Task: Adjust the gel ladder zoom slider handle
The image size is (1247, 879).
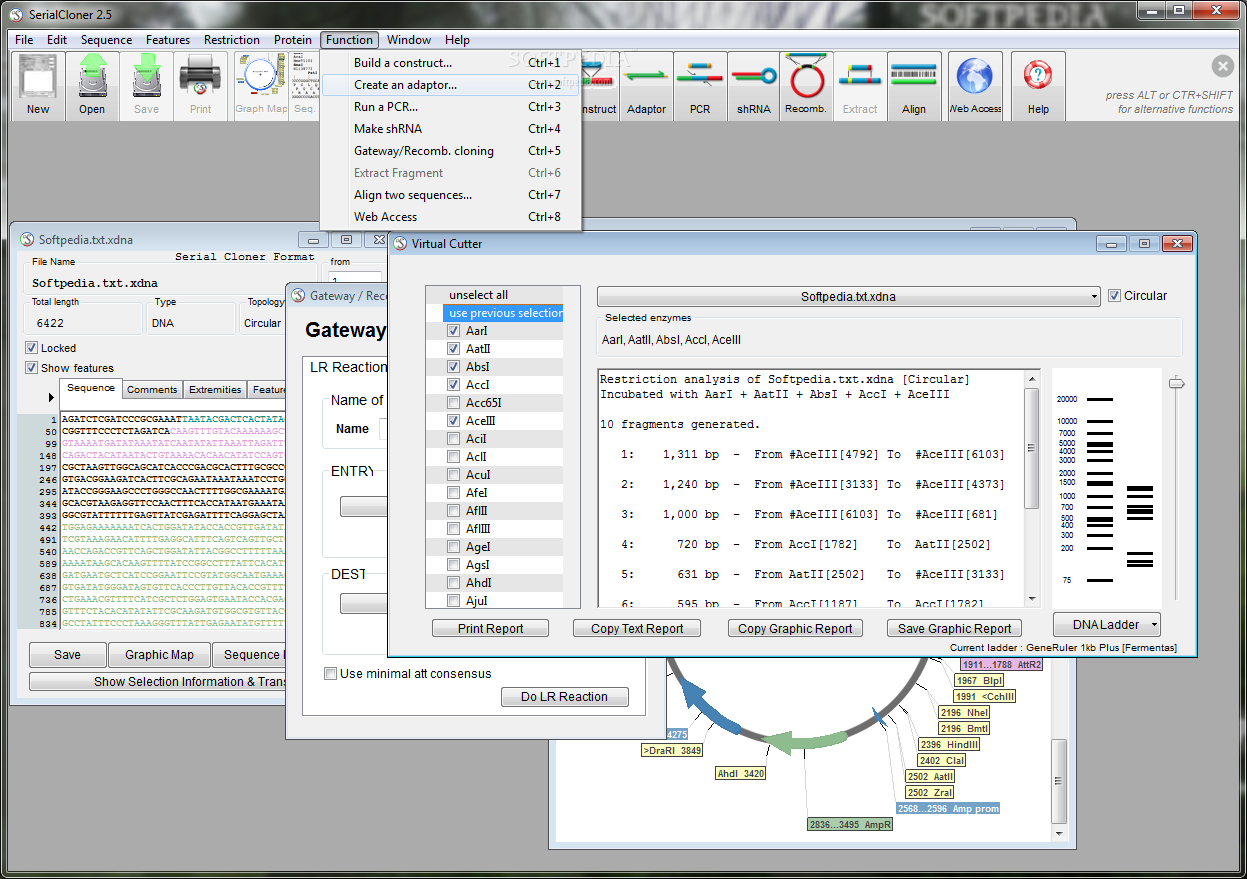Action: coord(1177,382)
